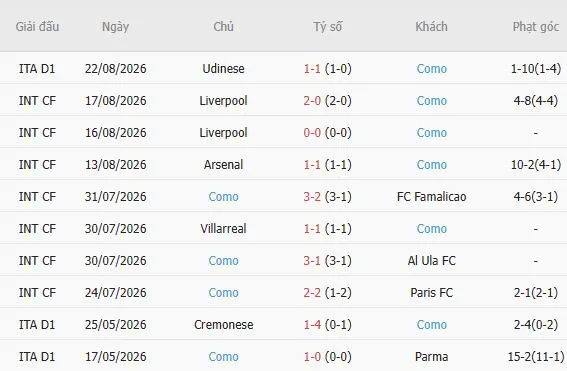Select Liverpool in the 16/08/2026 row
The image size is (567, 371).
(223, 133)
